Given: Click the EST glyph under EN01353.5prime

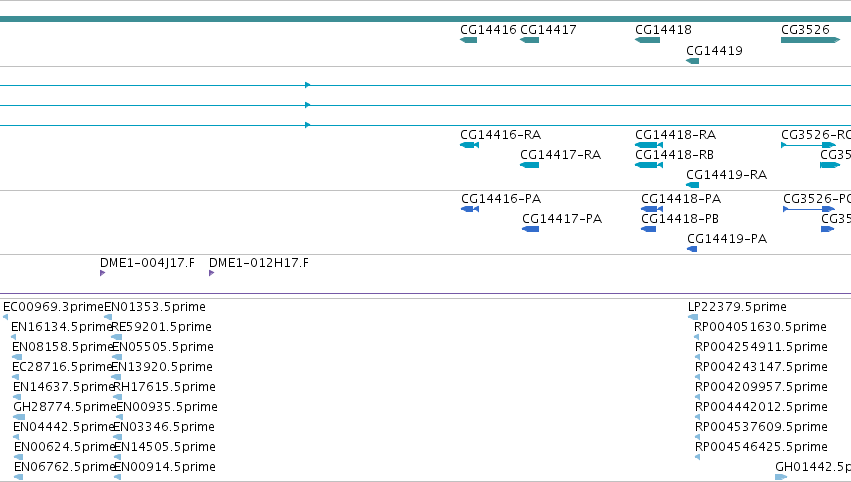Looking at the screenshot, I should coord(108,317).
